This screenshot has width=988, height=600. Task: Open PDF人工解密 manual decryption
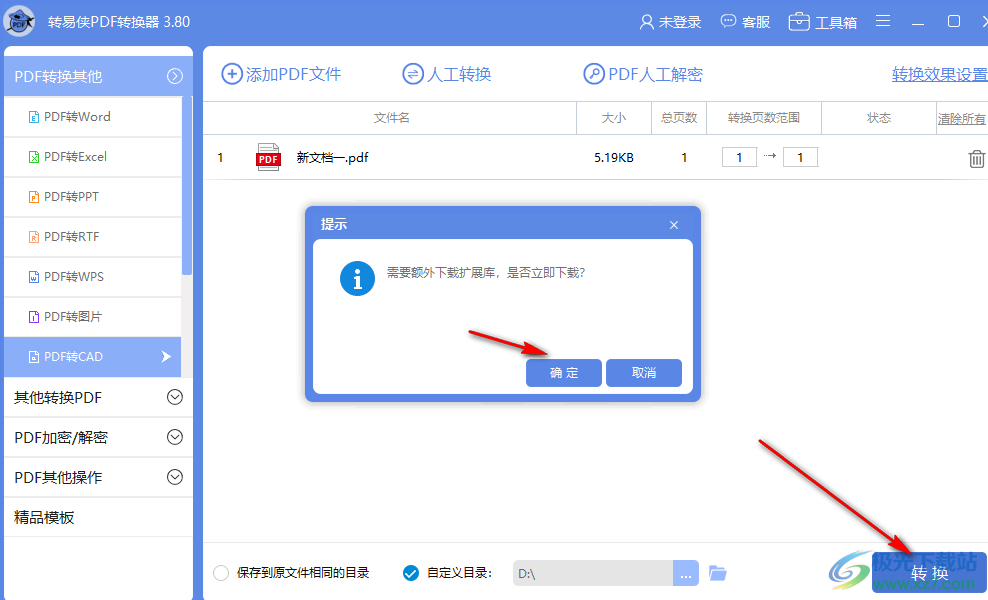pyautogui.click(x=643, y=74)
